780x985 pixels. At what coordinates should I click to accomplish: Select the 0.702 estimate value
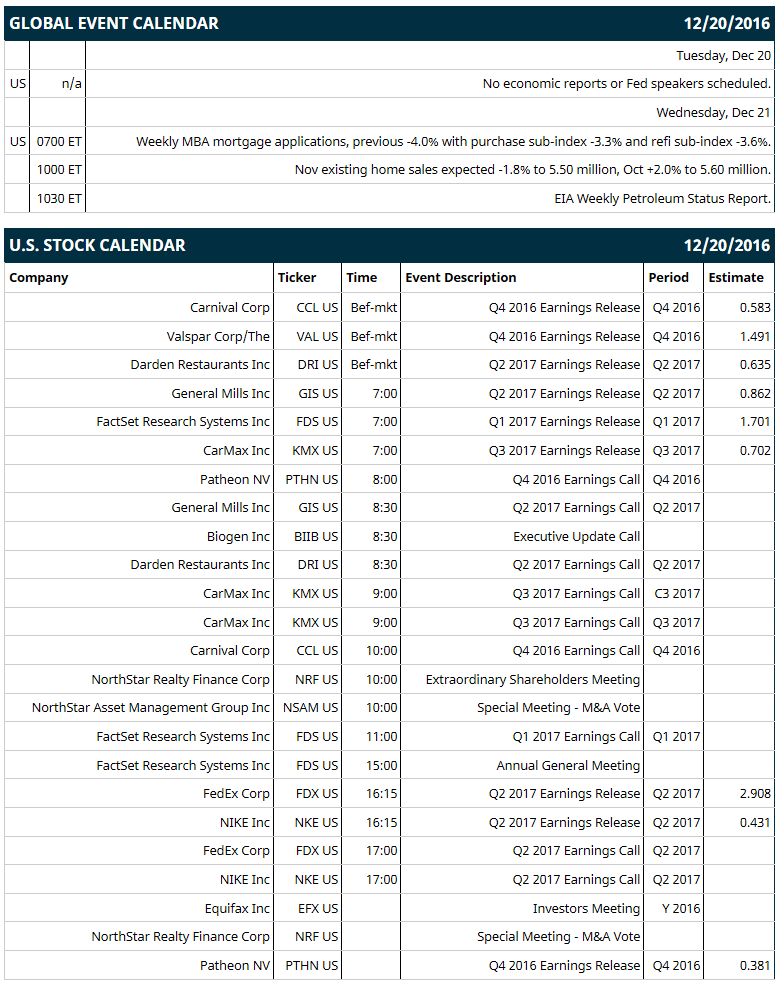(755, 450)
